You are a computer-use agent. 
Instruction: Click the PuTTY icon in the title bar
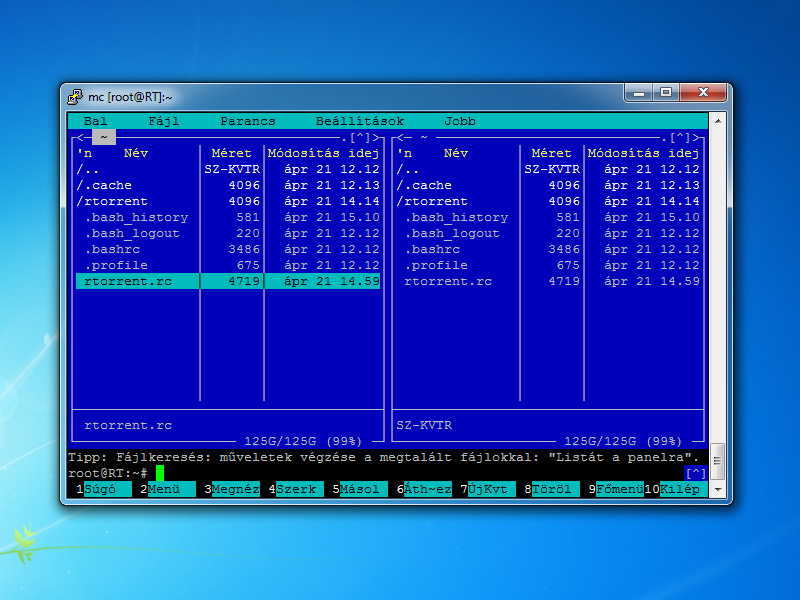pos(75,96)
